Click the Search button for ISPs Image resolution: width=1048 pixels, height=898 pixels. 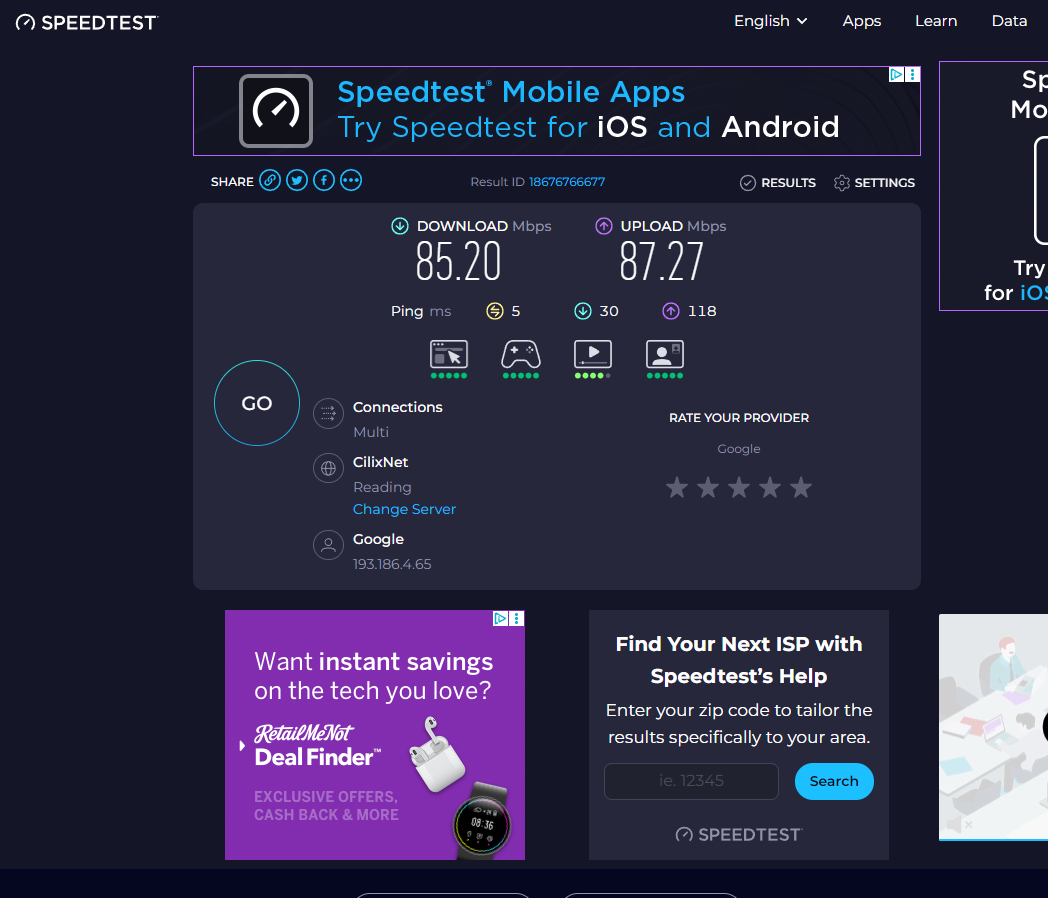coord(834,782)
